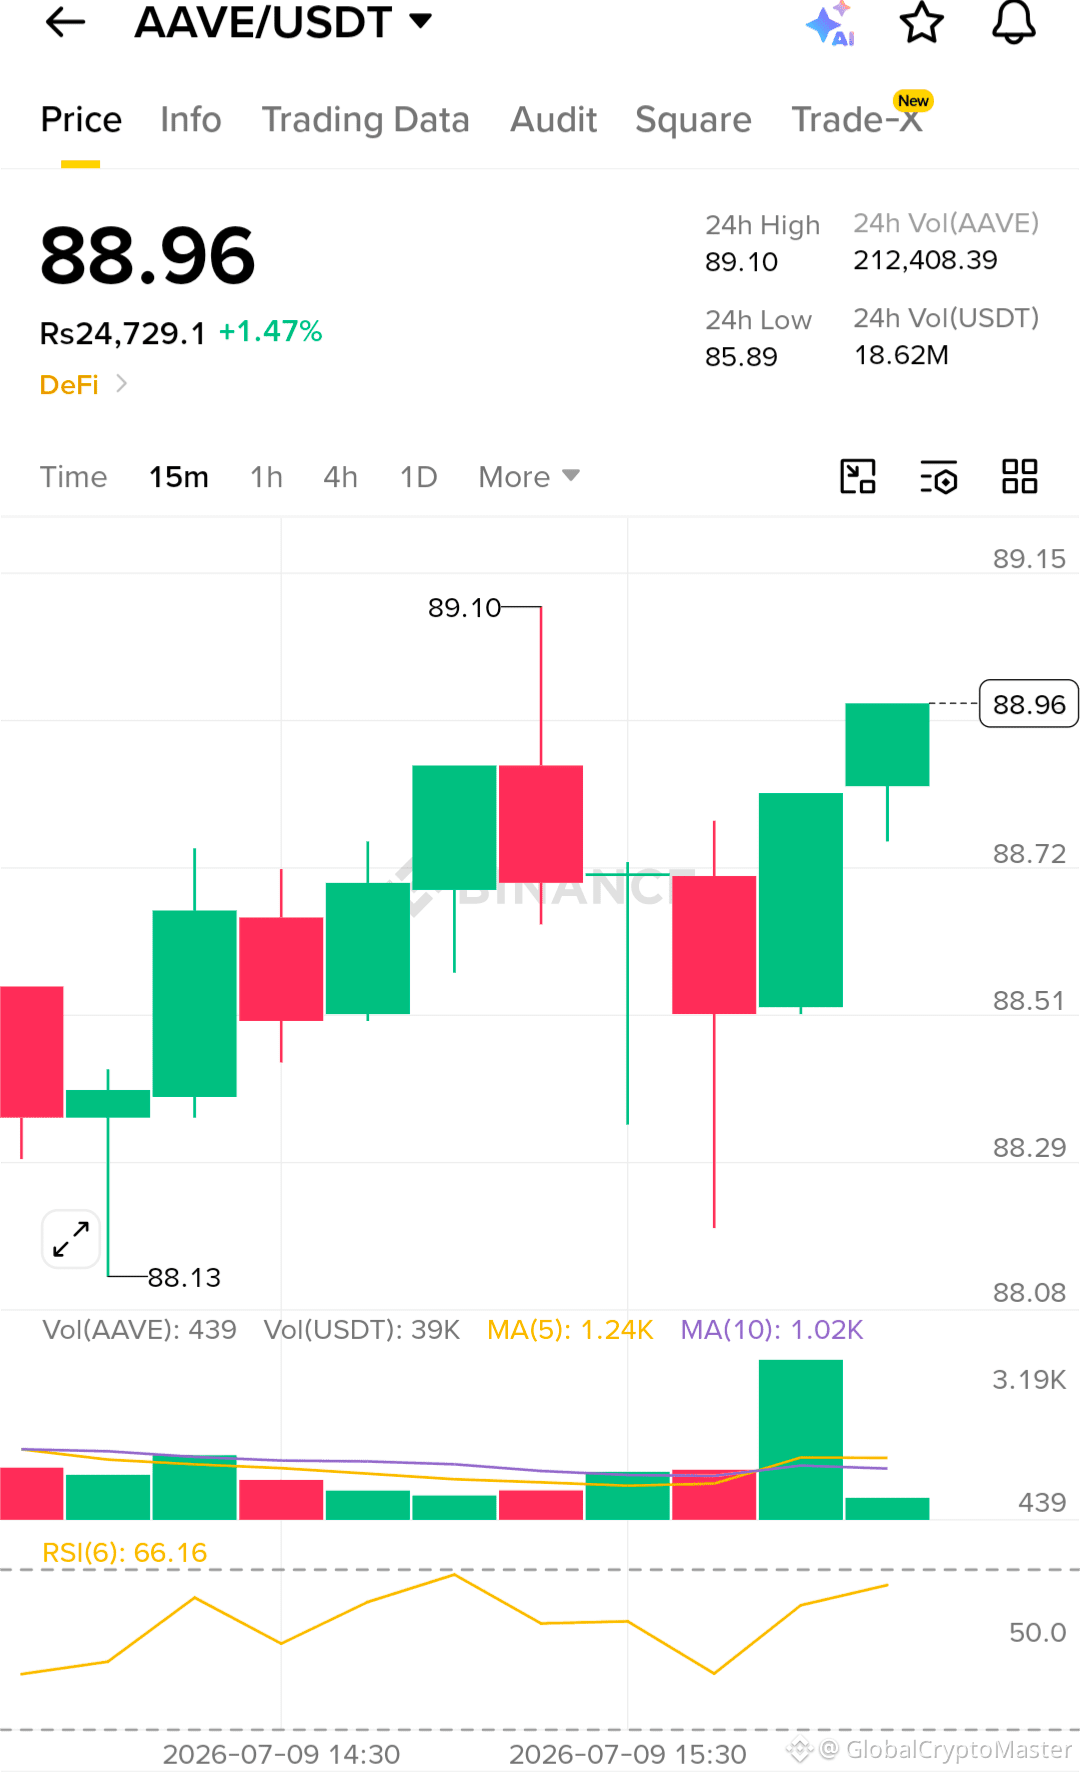Image resolution: width=1080 pixels, height=1774 pixels.
Task: Tap the Rs24,729.1 converted price
Action: point(122,333)
